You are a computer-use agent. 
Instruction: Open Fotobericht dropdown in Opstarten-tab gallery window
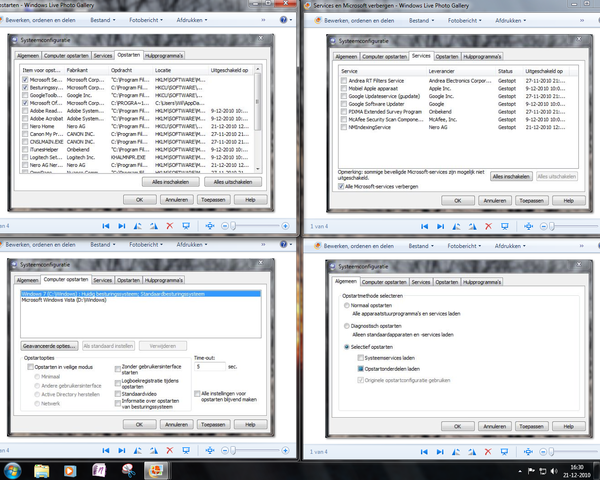tap(146, 20)
